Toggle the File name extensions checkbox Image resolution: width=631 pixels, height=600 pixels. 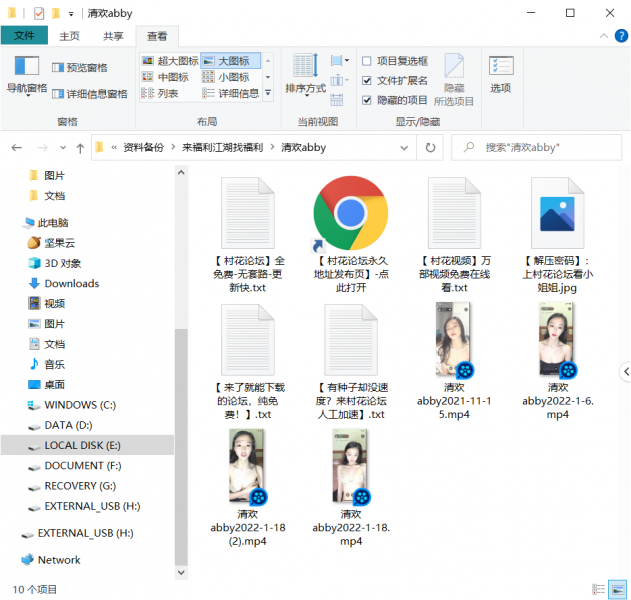tap(367, 80)
